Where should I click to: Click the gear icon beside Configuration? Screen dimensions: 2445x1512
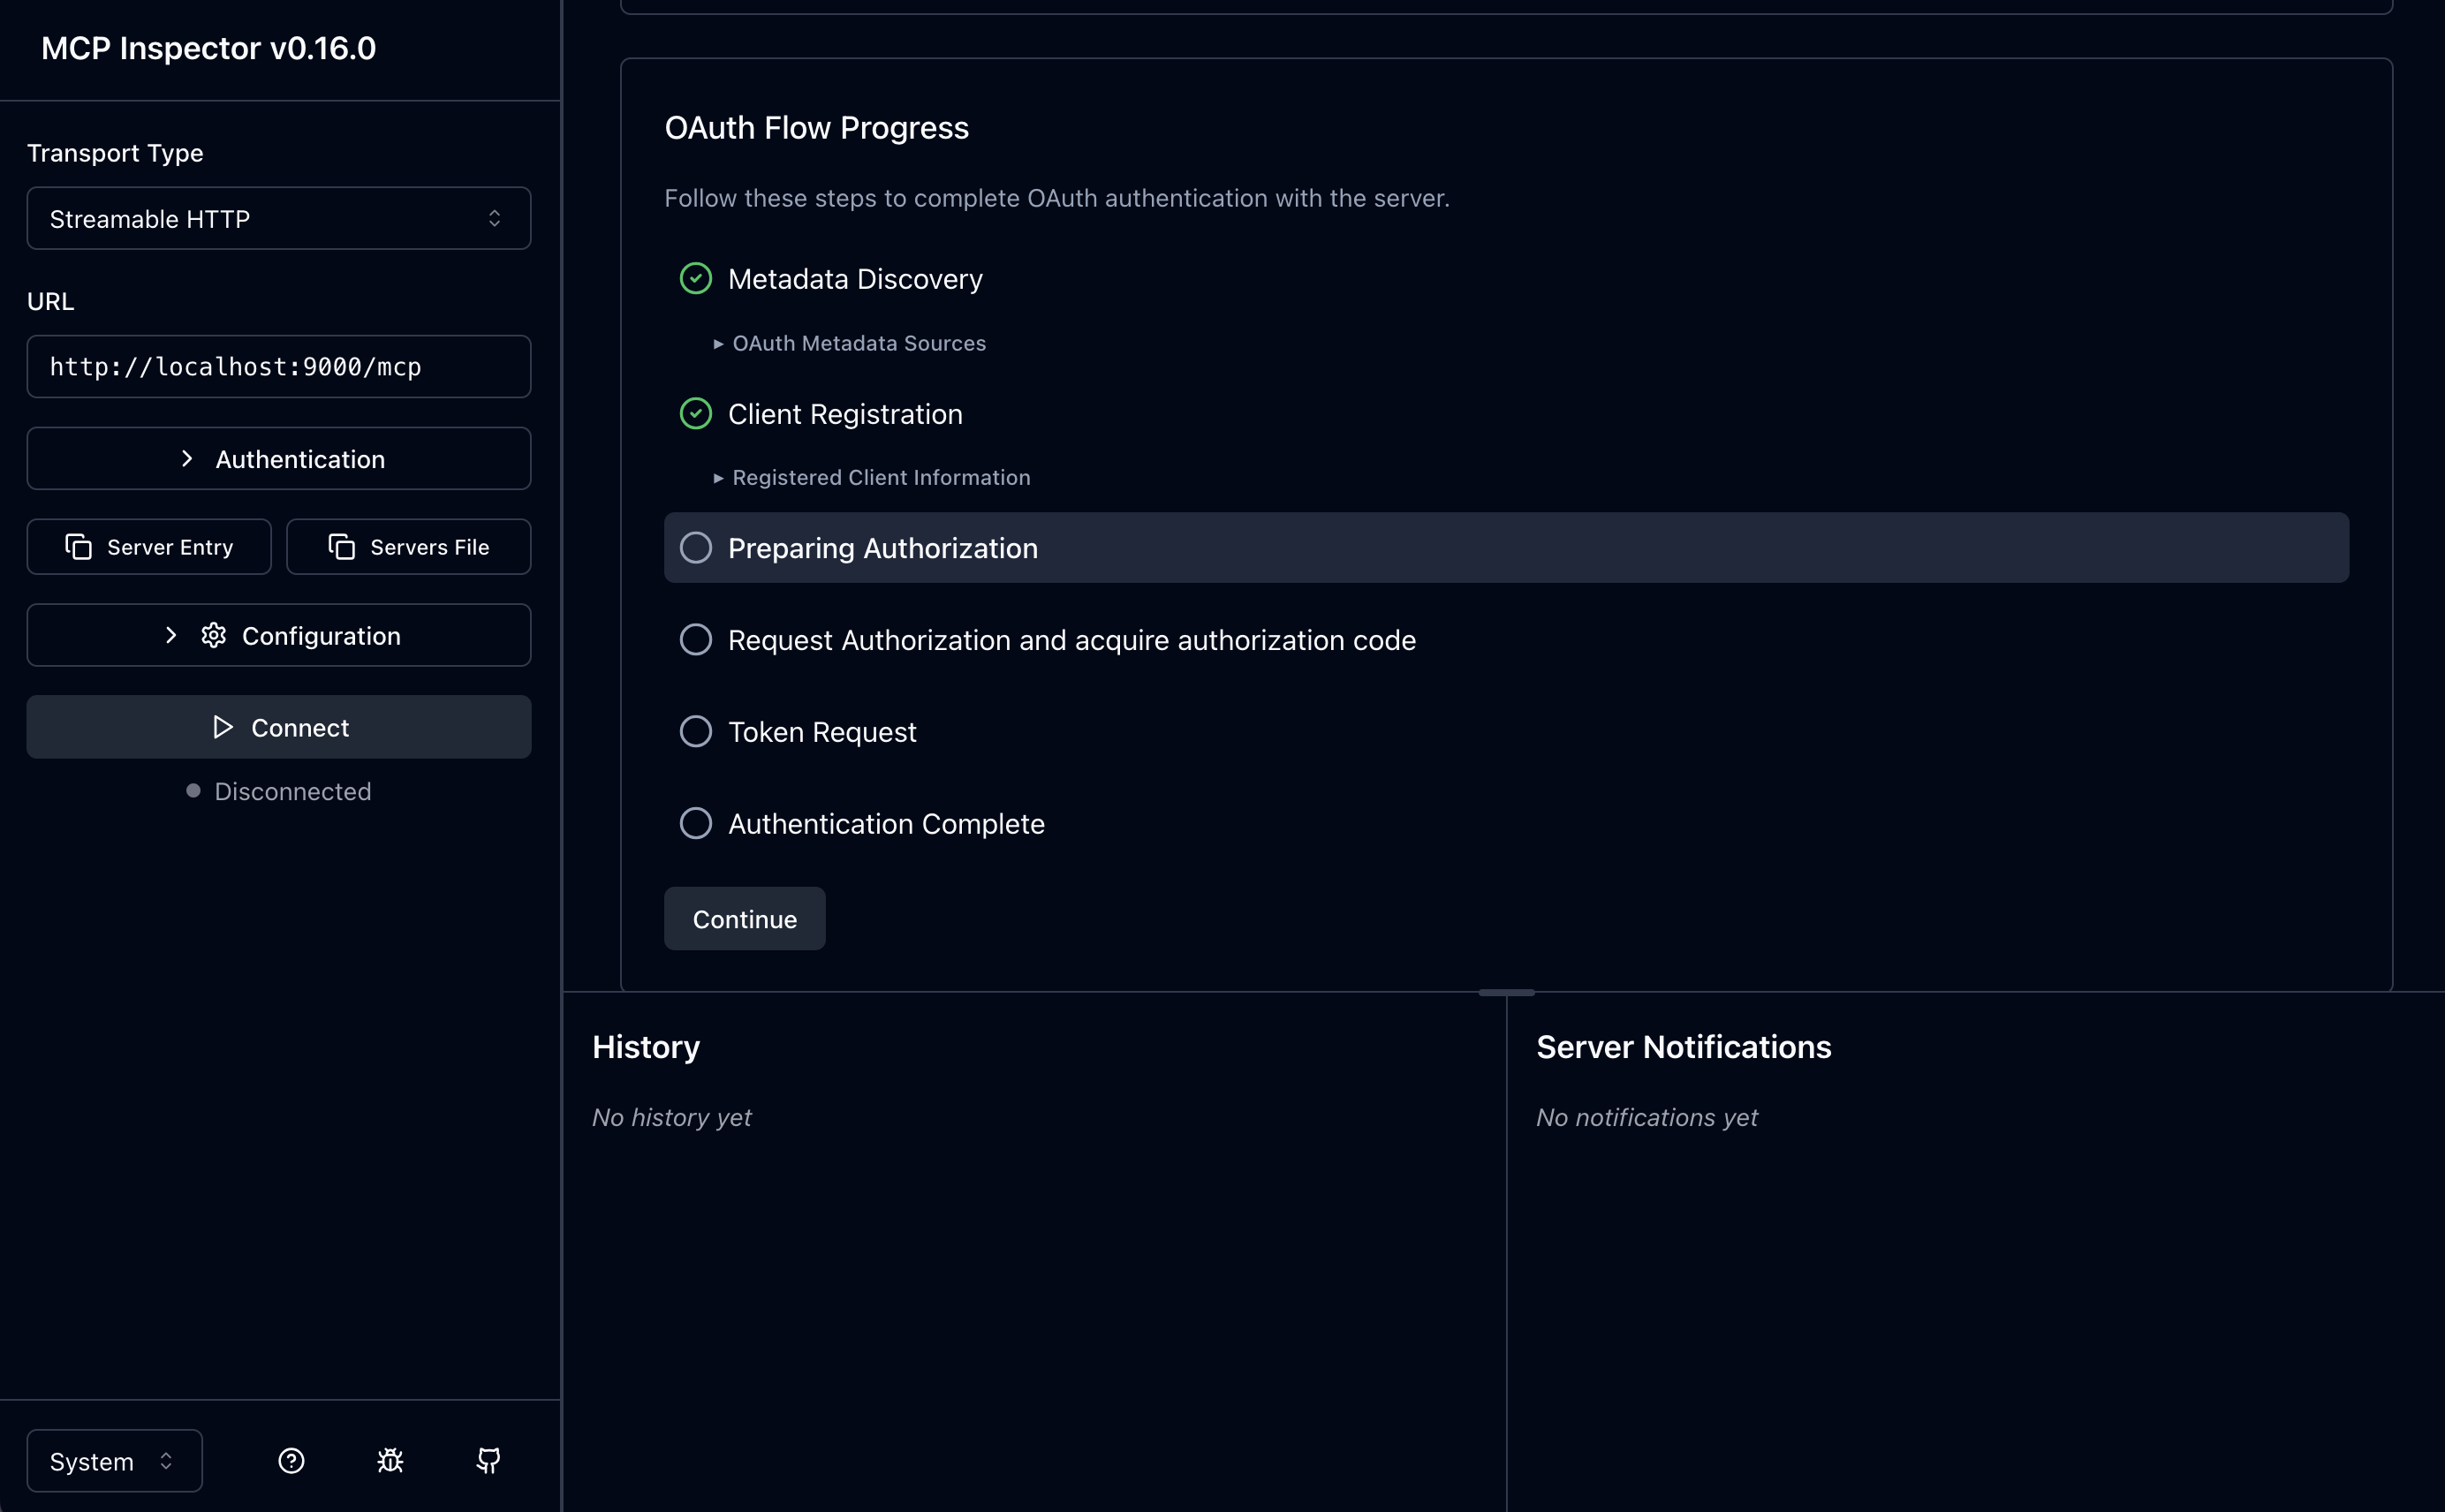click(213, 636)
